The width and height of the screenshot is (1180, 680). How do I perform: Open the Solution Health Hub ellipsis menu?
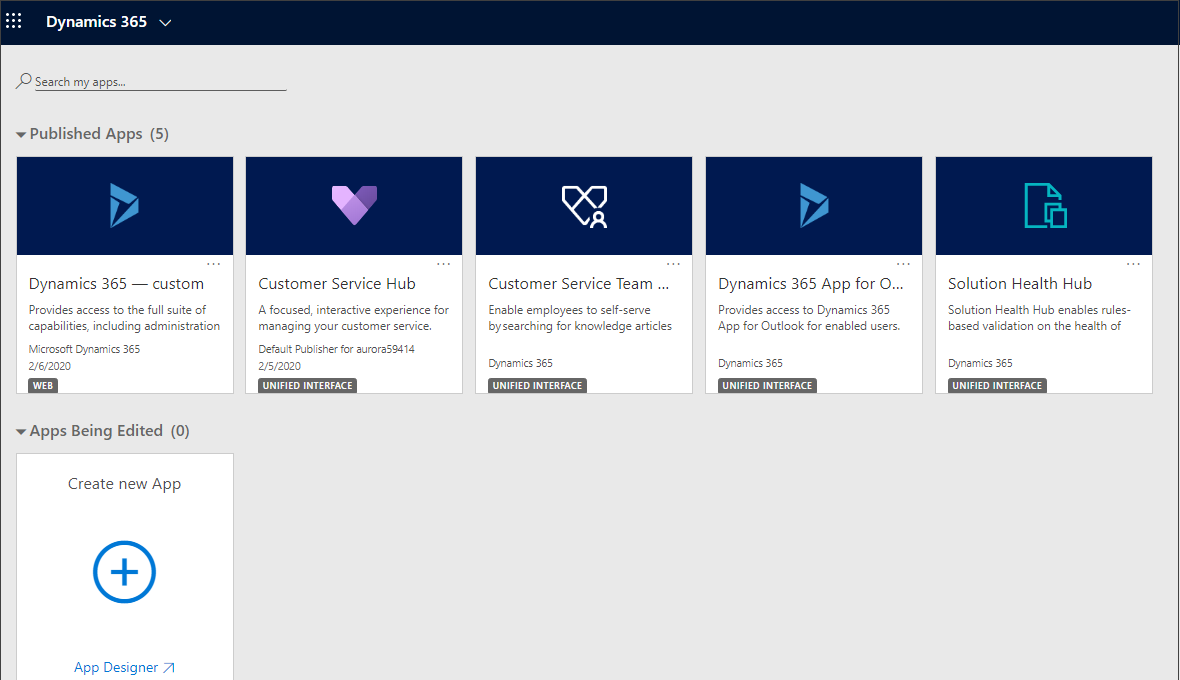(1134, 264)
